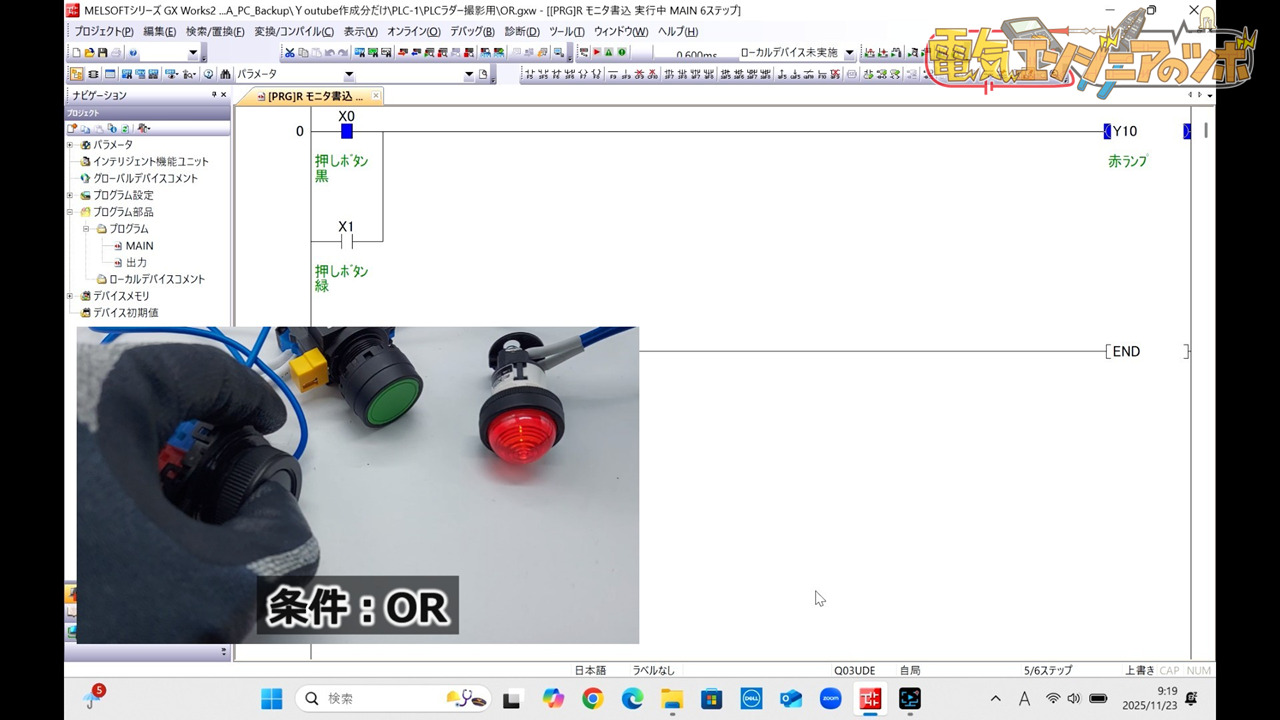This screenshot has height=720, width=1280.
Task: Open Zoom from the Windows taskbar
Action: click(x=830, y=699)
